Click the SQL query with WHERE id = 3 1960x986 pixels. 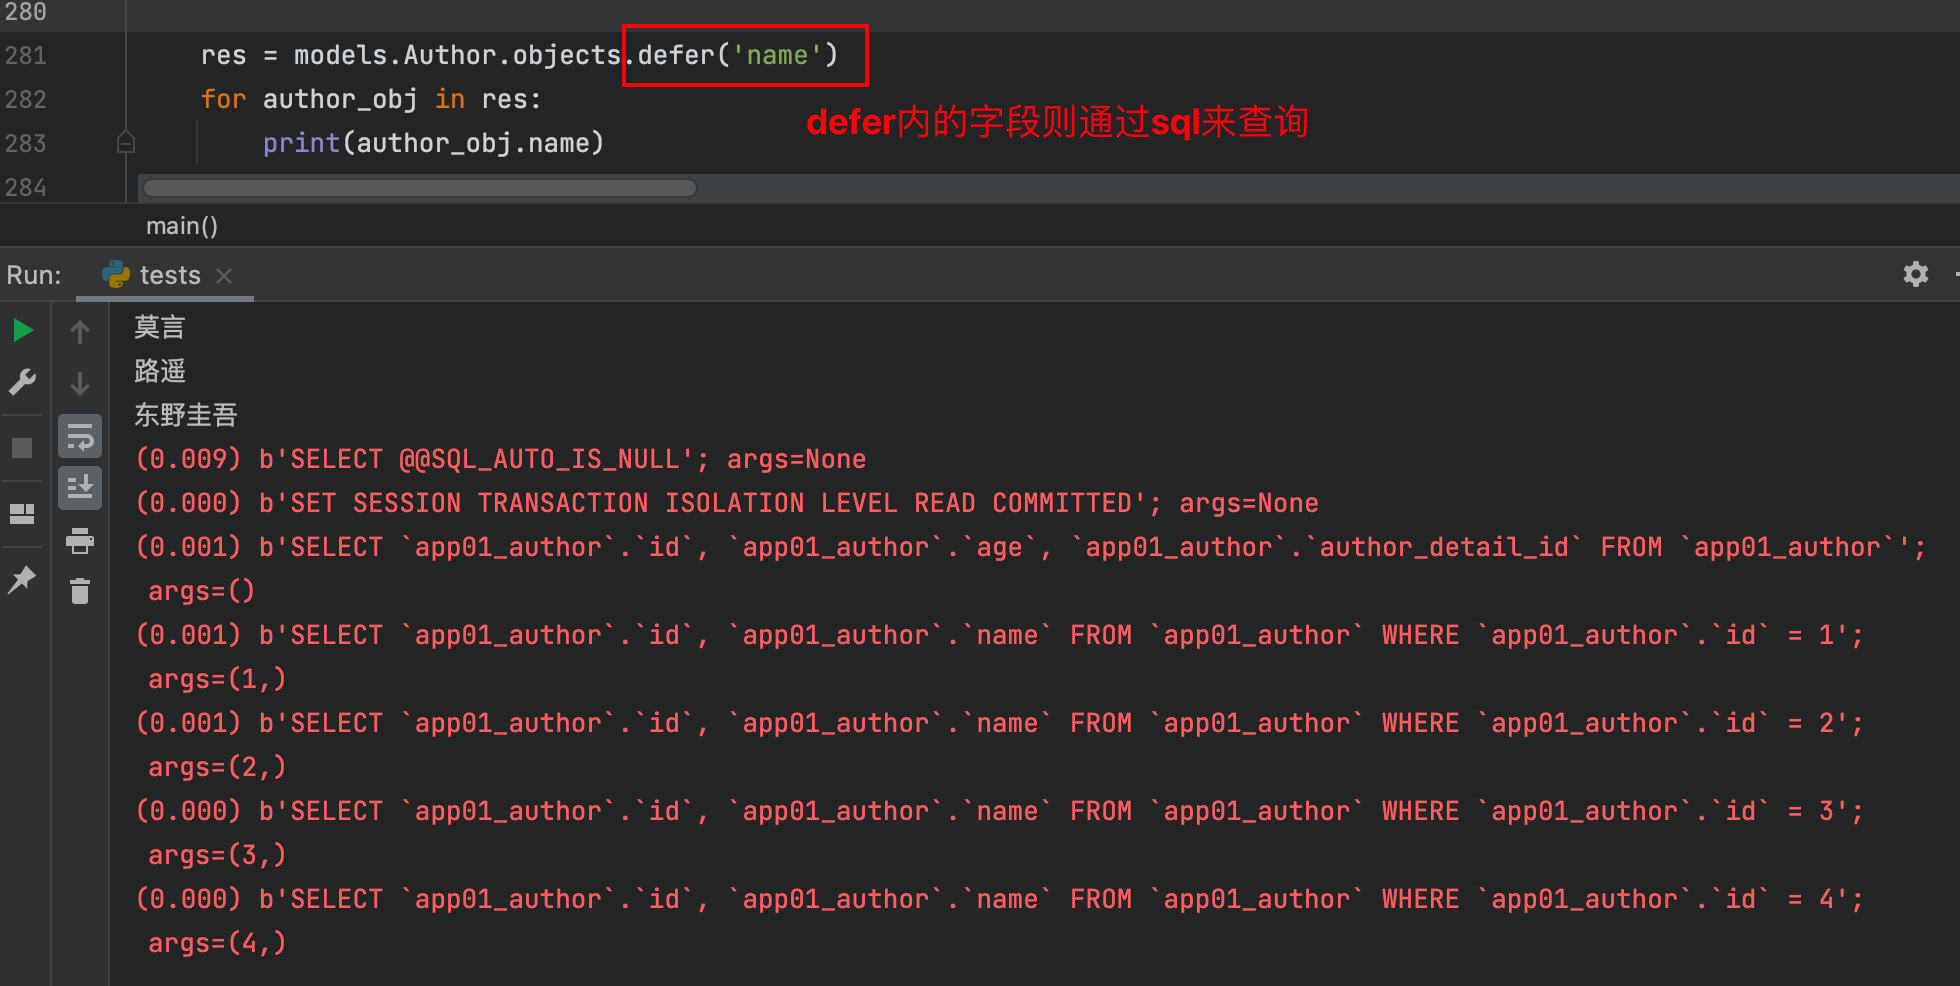pyautogui.click(x=1000, y=811)
